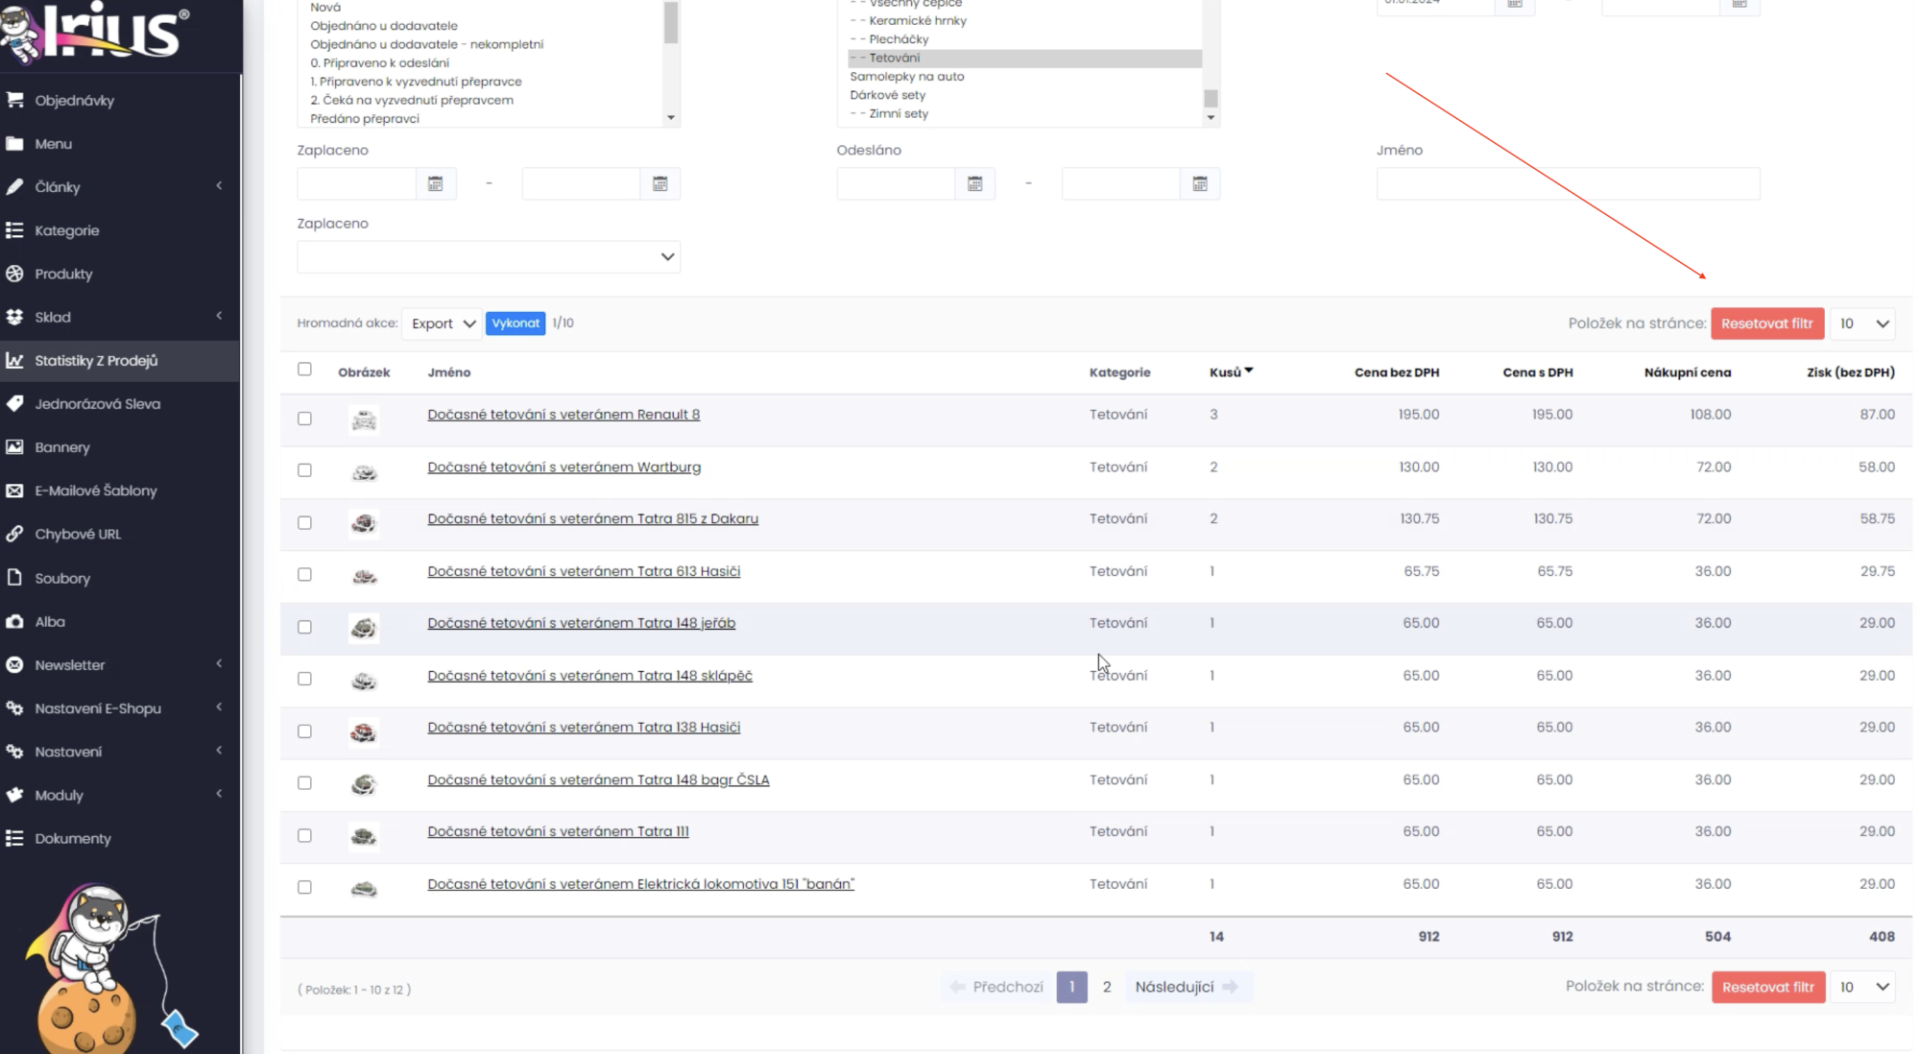
Task: Click the Tatra 148 bagr ČSLA thumbnail
Action: coord(364,784)
